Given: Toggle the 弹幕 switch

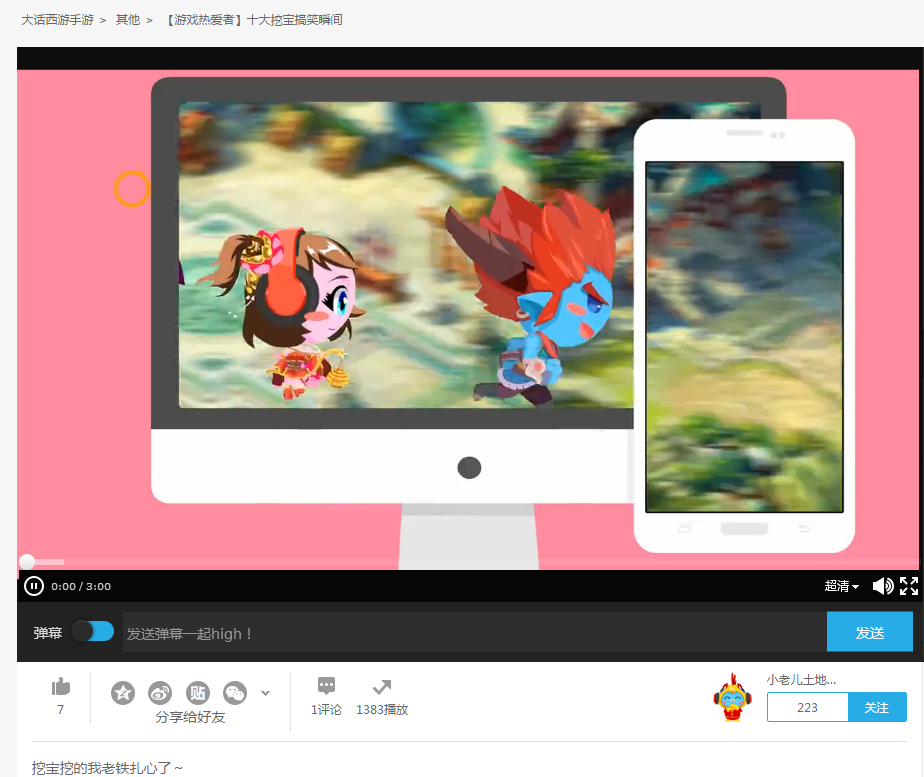Looking at the screenshot, I should point(93,632).
